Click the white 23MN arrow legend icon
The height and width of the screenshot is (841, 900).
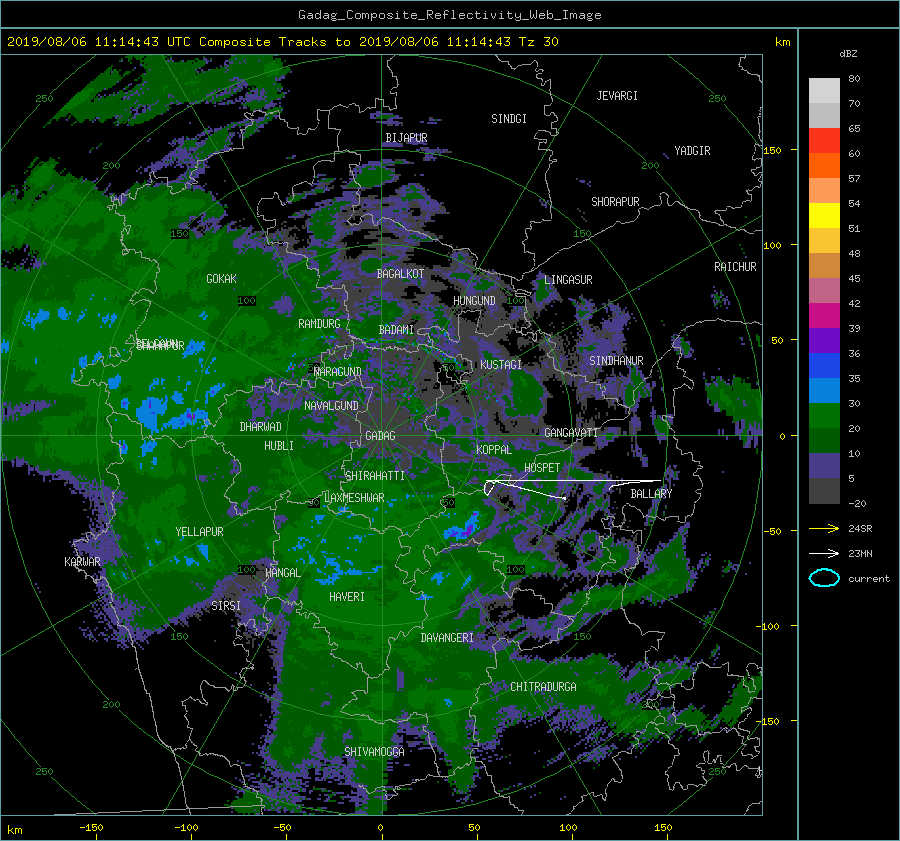824,553
